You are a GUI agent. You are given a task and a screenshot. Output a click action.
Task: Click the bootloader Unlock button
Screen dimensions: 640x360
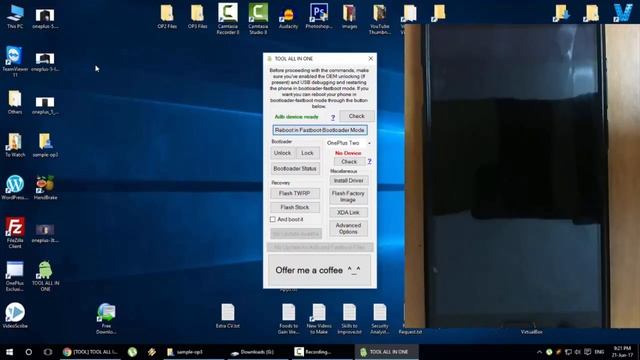coord(282,153)
